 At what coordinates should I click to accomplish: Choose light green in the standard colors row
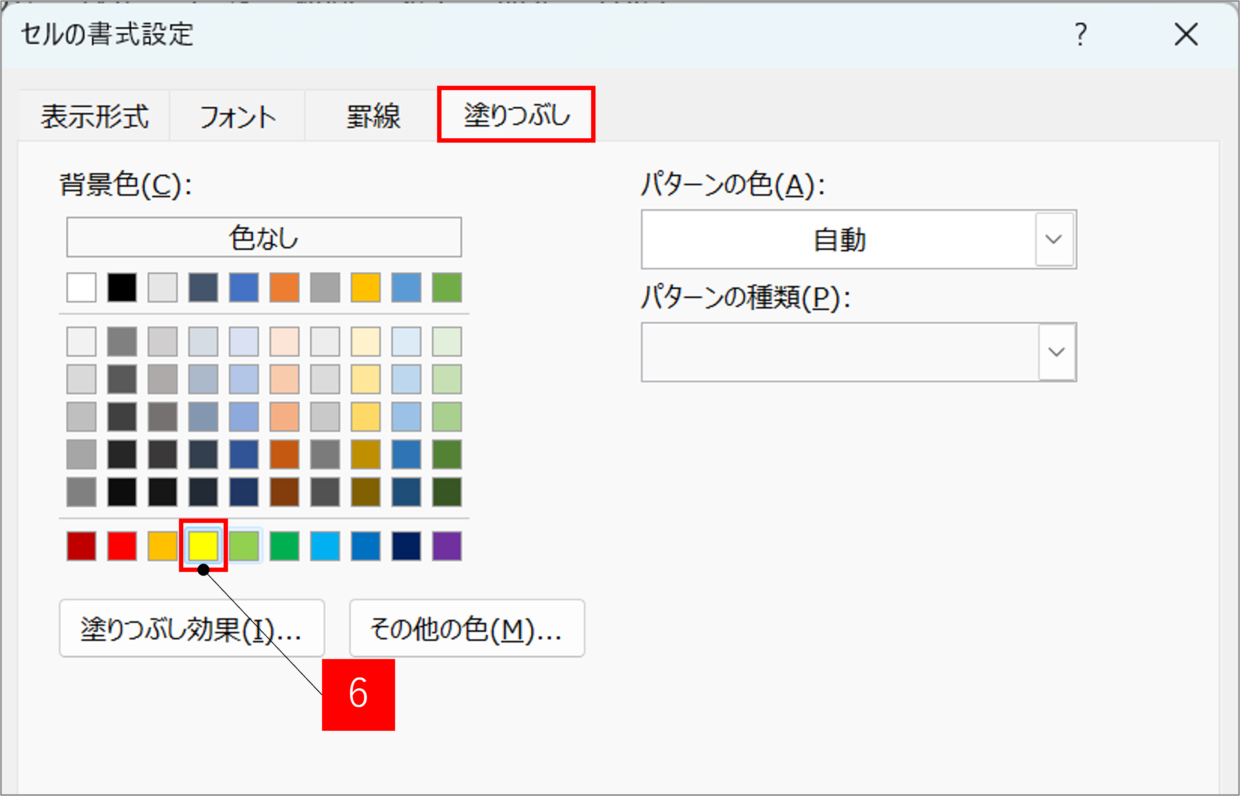[x=244, y=546]
